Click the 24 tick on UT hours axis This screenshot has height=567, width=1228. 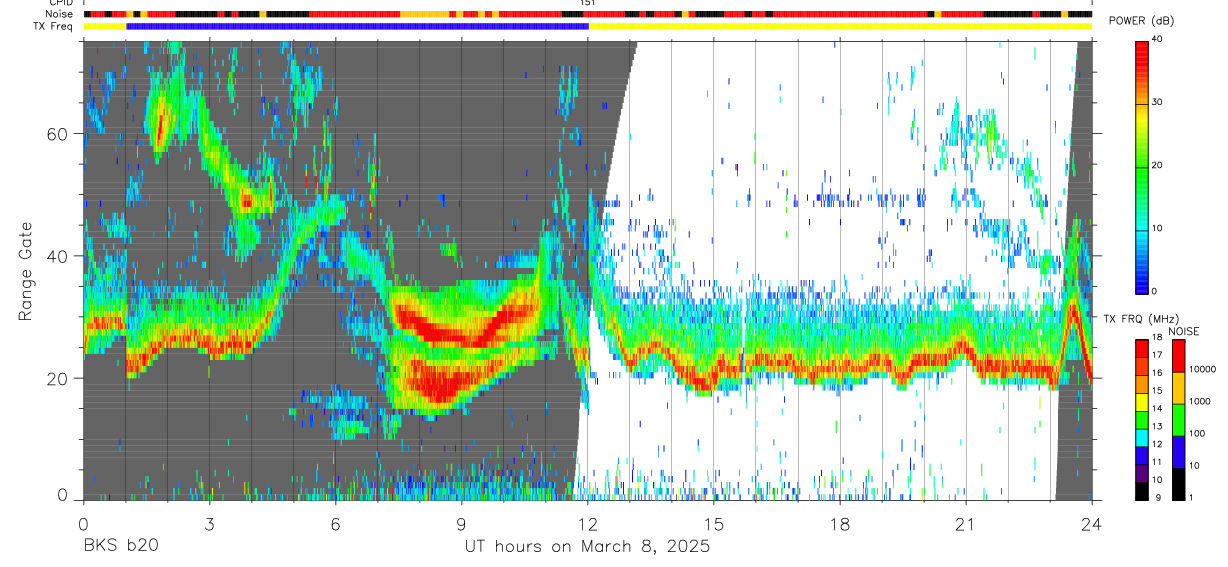click(1092, 523)
